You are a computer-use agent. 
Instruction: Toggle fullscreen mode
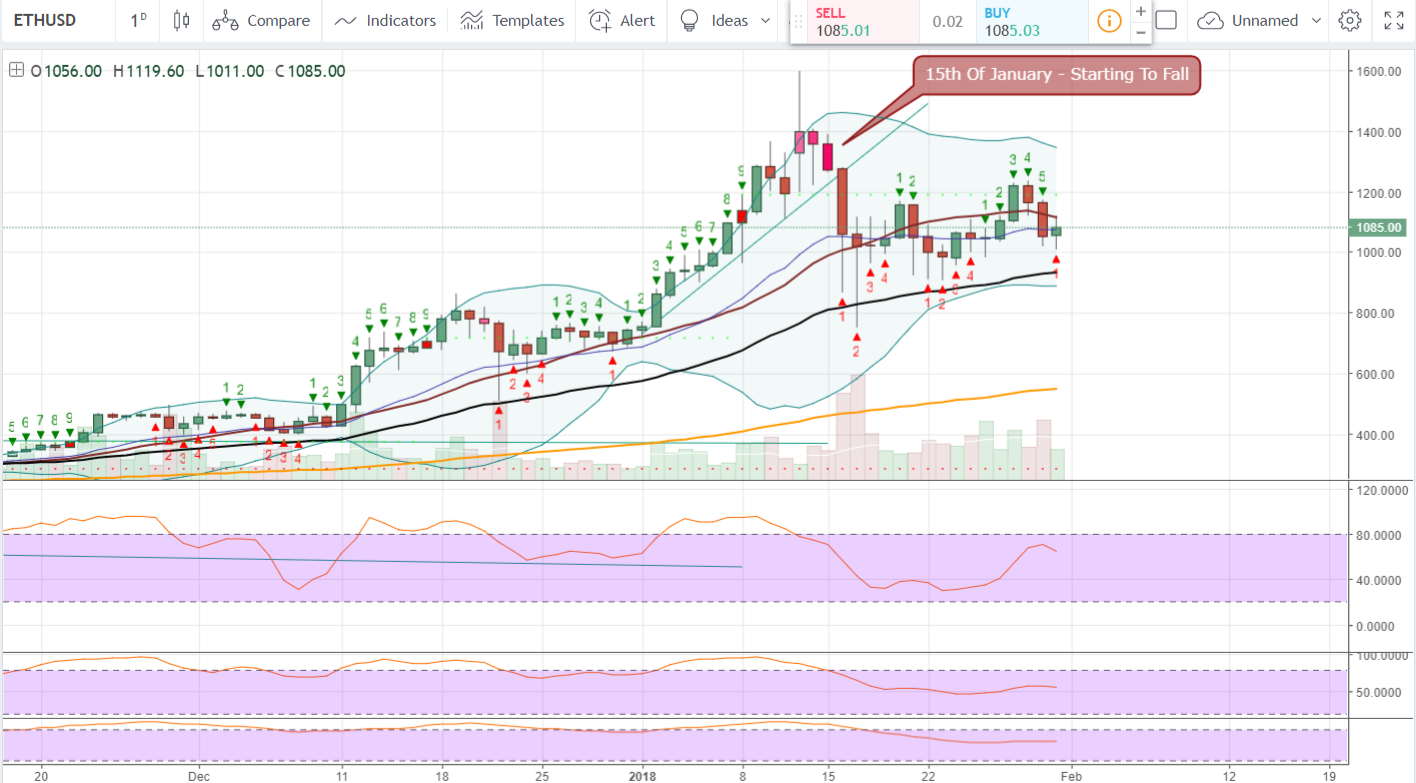pyautogui.click(x=1393, y=20)
